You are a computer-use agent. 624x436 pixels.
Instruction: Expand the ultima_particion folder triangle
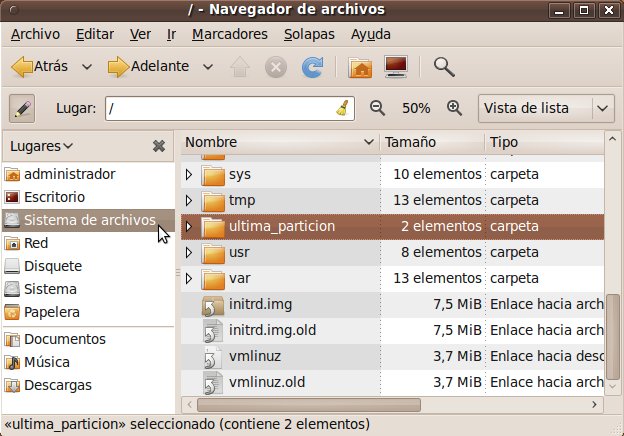coord(189,226)
